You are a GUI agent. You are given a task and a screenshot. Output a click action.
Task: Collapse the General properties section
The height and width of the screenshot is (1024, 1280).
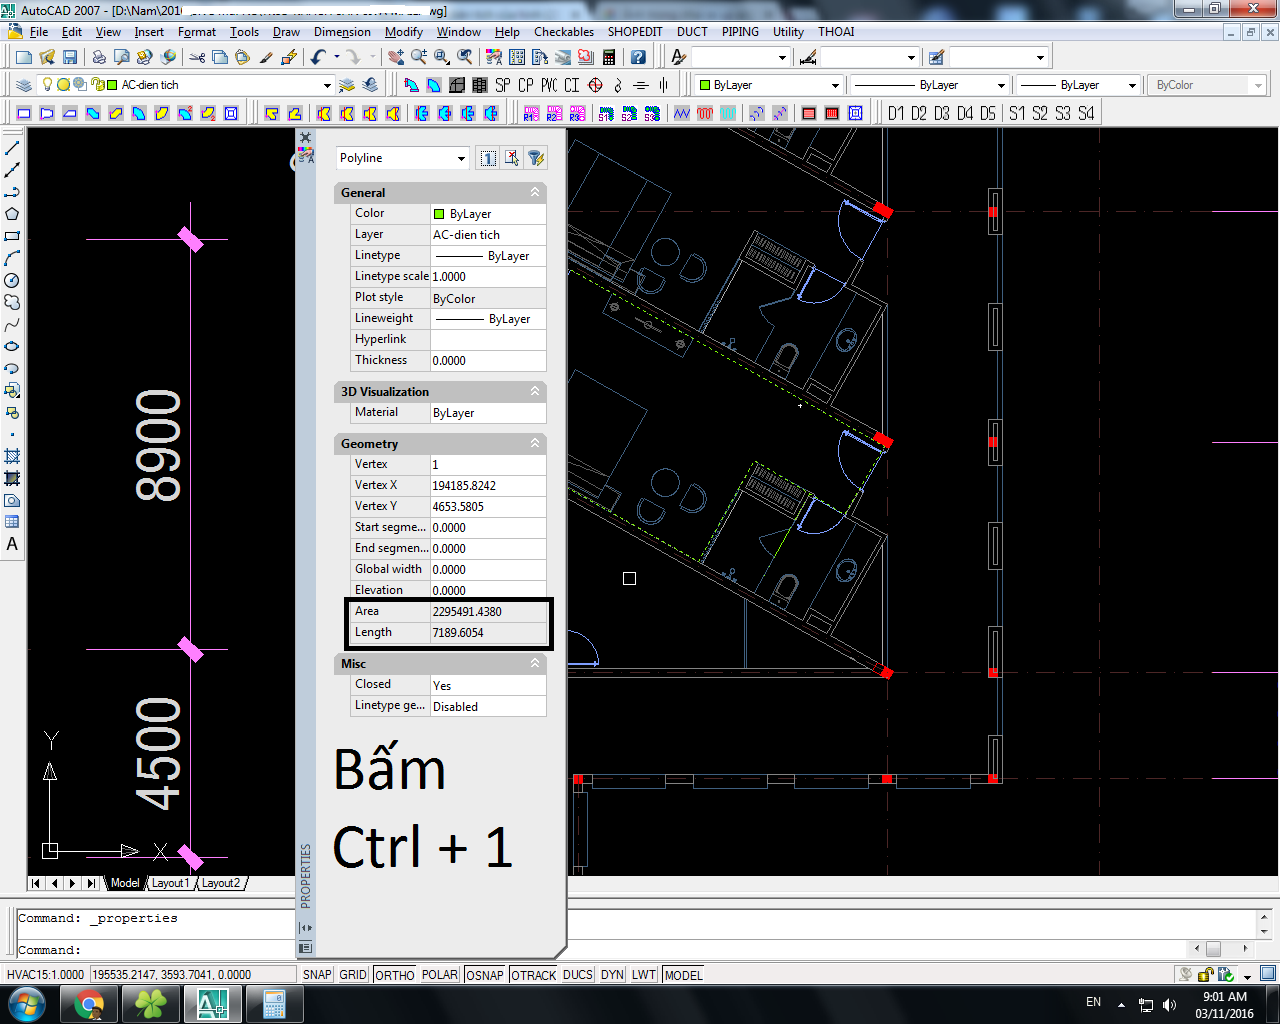click(535, 192)
